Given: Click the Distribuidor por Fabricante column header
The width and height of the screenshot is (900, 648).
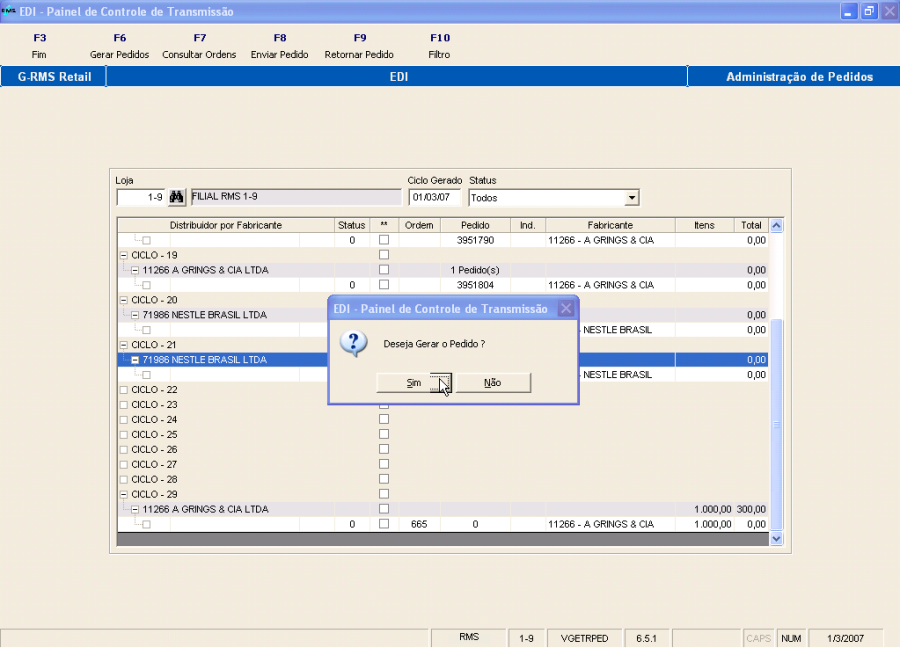Looking at the screenshot, I should (x=226, y=225).
